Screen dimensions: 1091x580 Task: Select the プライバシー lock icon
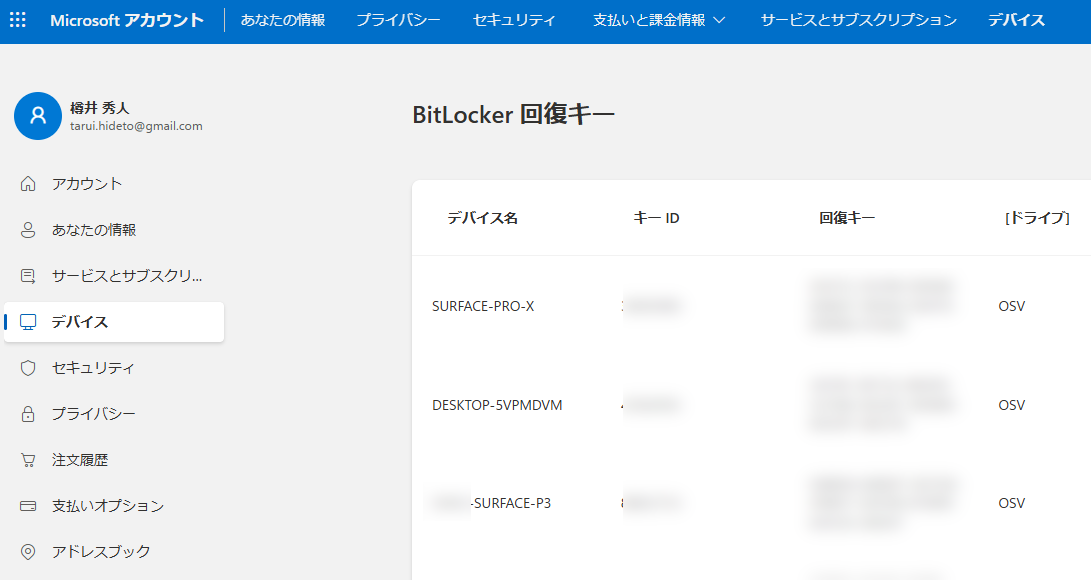click(x=27, y=414)
